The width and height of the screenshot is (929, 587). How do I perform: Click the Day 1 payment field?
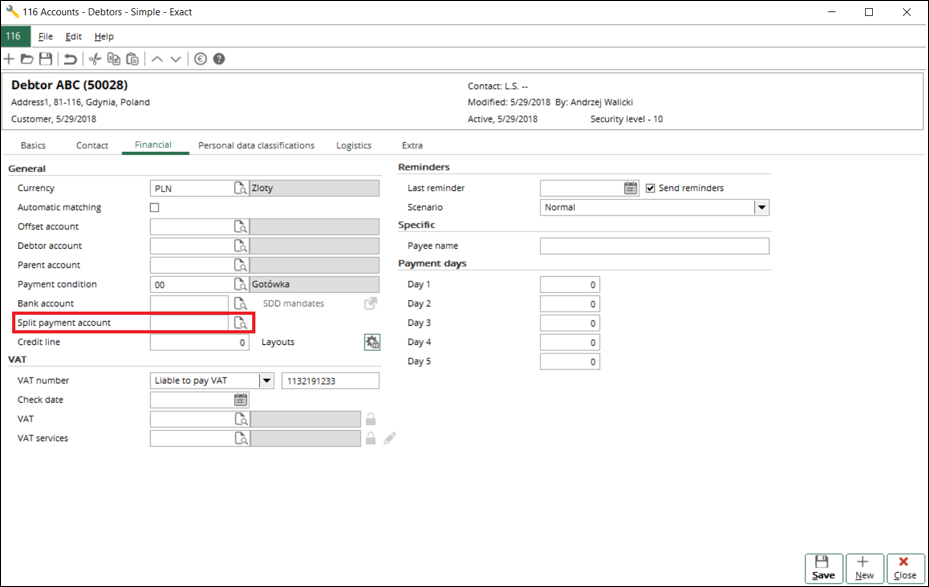click(x=570, y=284)
